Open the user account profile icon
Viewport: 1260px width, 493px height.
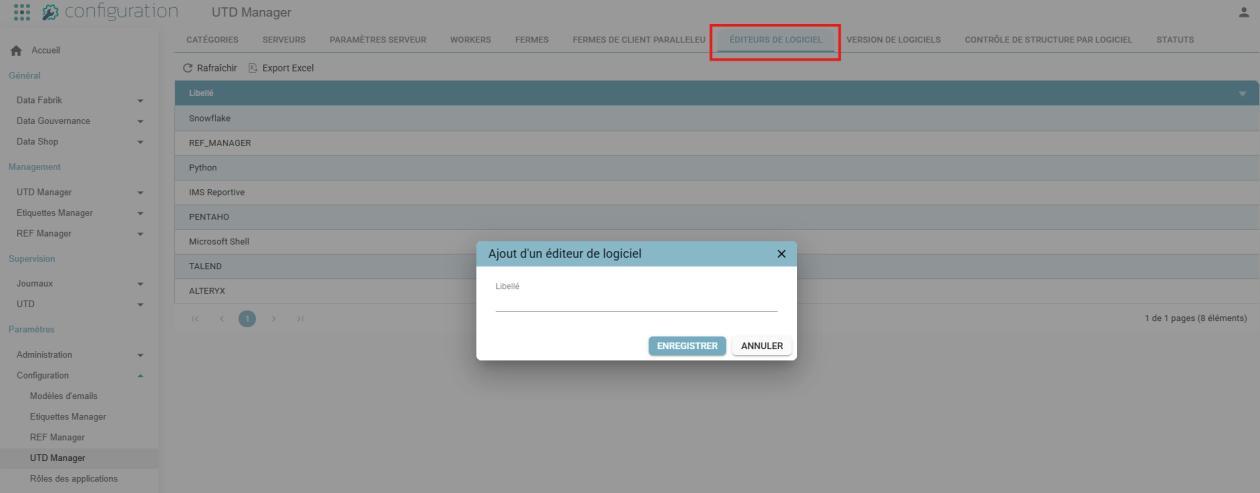pos(1245,12)
